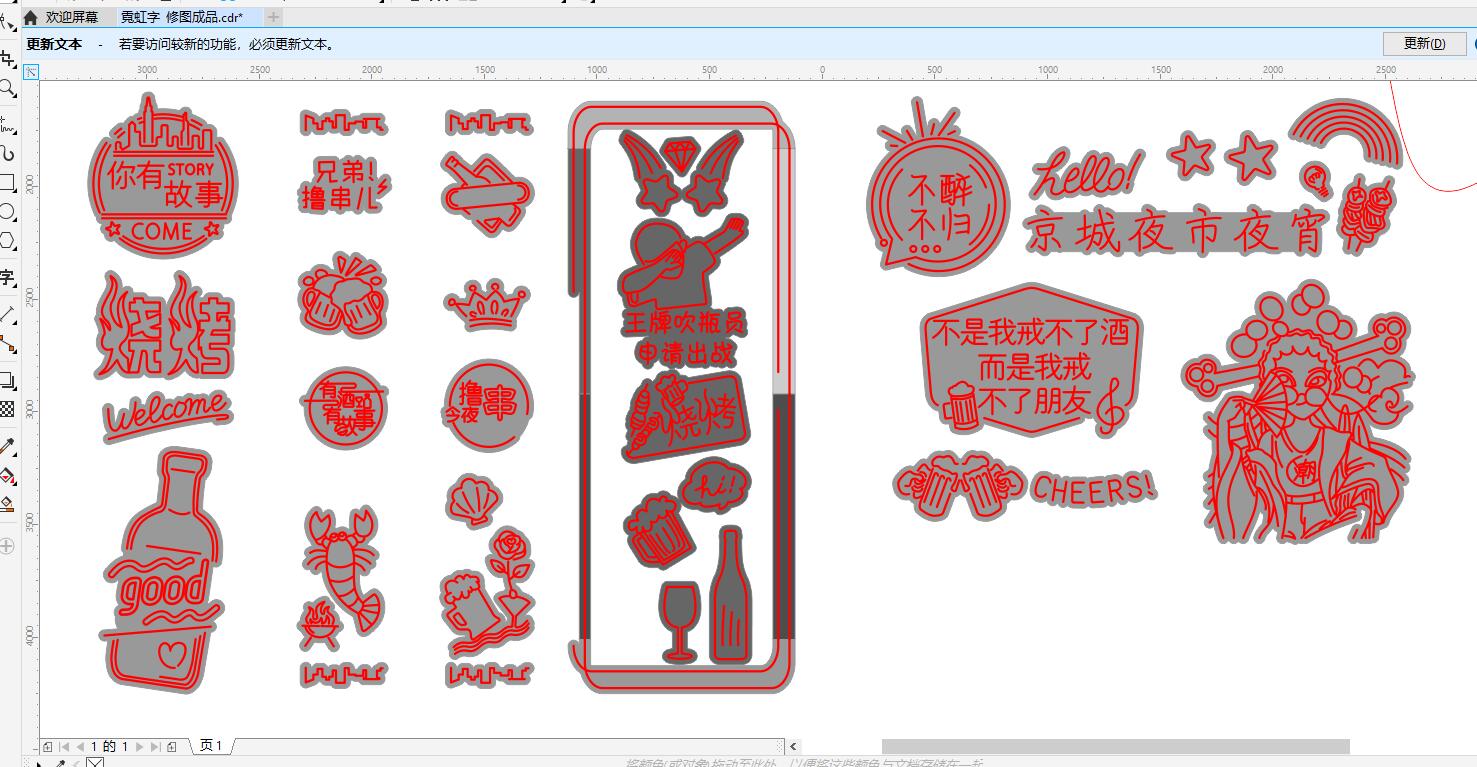Image resolution: width=1477 pixels, height=767 pixels.
Task: Select the Ellipse tool
Action: [7, 212]
